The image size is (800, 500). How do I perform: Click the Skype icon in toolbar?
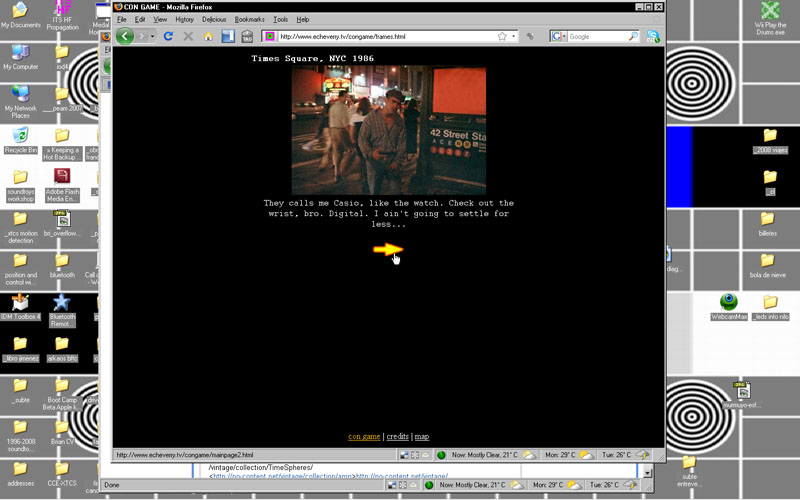[x=653, y=36]
